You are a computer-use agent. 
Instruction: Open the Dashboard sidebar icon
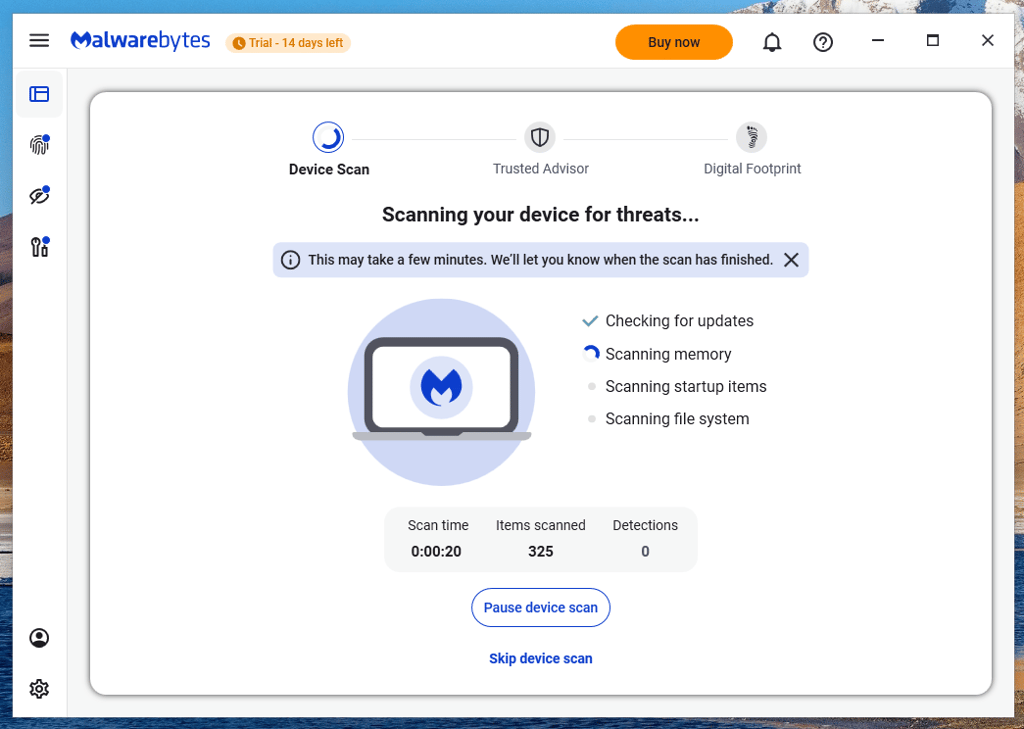(x=39, y=94)
